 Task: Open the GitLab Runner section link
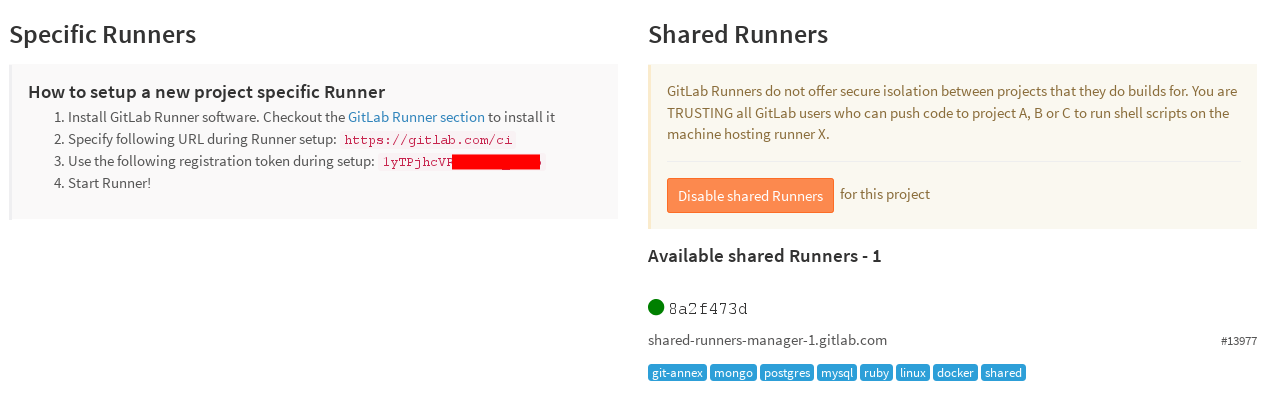[416, 117]
